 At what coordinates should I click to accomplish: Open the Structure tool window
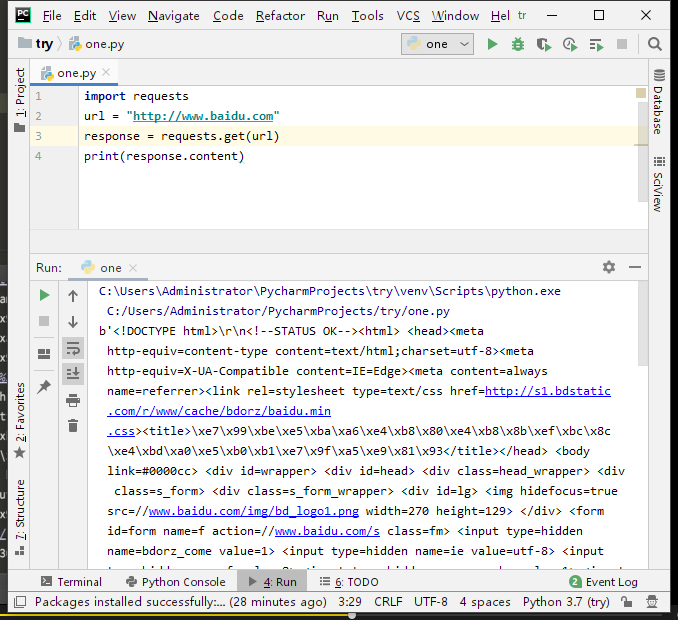19,517
